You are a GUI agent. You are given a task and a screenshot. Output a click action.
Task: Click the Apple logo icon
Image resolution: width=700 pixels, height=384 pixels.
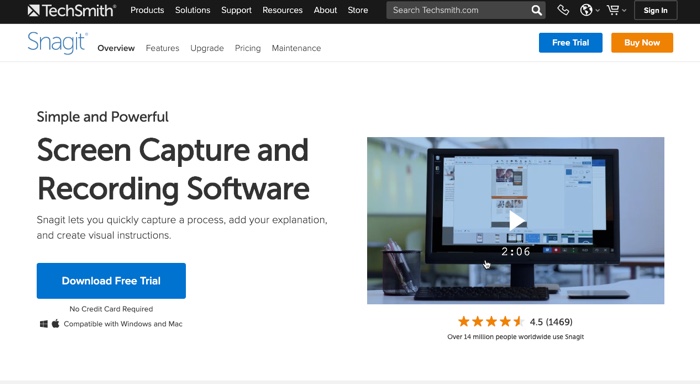[x=55, y=323]
